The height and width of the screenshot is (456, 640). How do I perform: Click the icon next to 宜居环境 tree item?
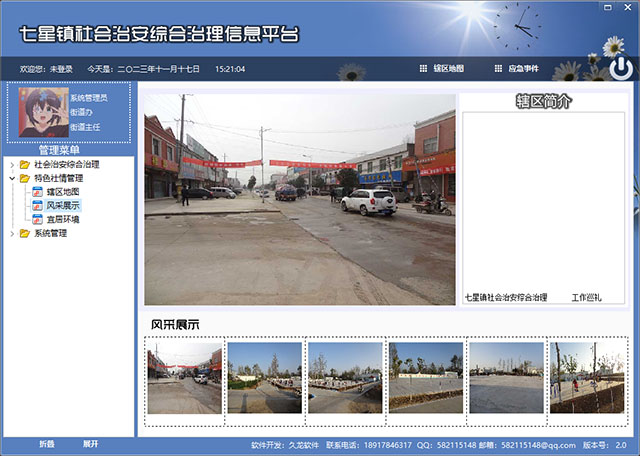pos(38,219)
